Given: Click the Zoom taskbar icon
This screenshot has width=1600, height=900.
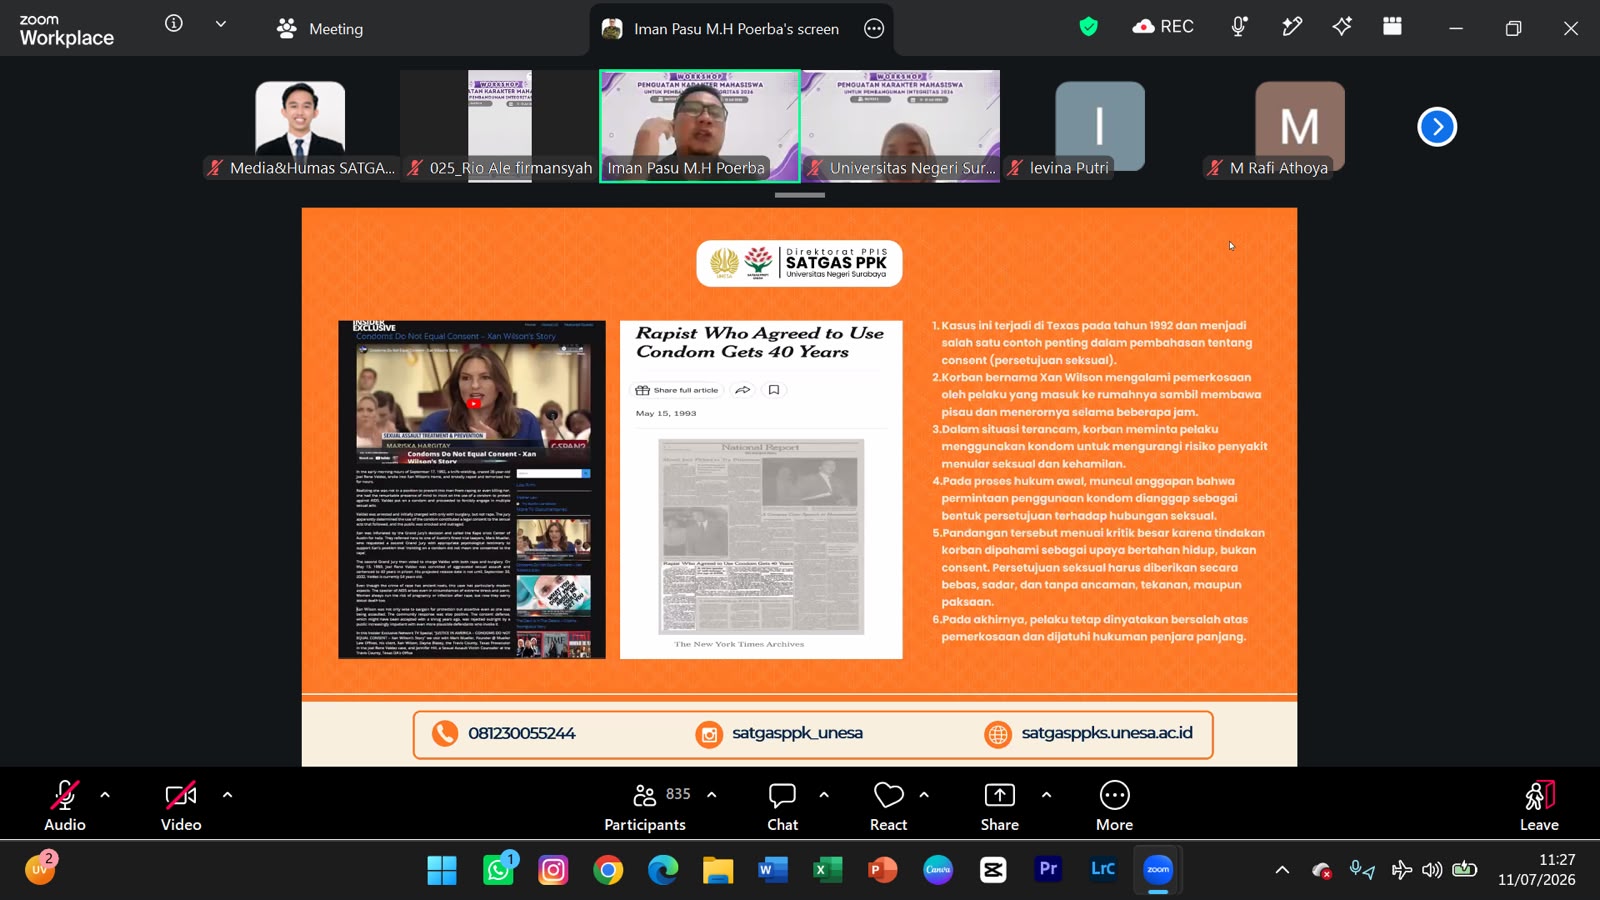Looking at the screenshot, I should tap(1158, 870).
